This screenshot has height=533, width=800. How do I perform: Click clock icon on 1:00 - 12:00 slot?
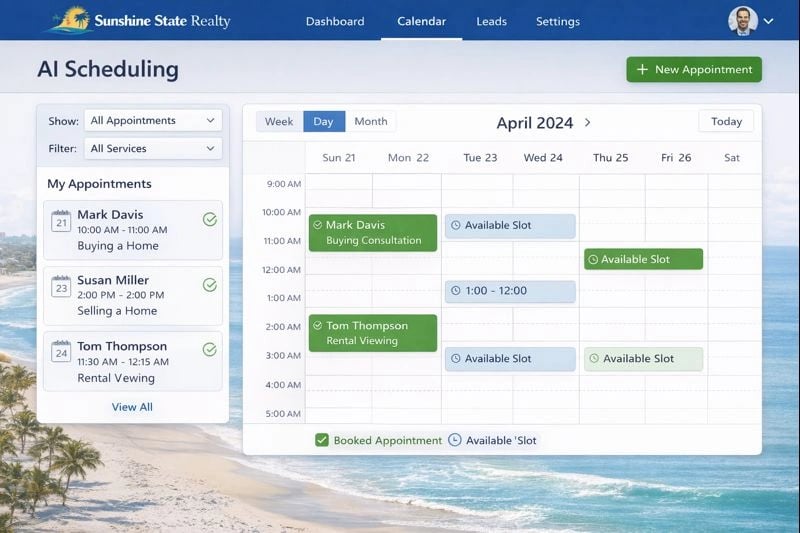(456, 291)
